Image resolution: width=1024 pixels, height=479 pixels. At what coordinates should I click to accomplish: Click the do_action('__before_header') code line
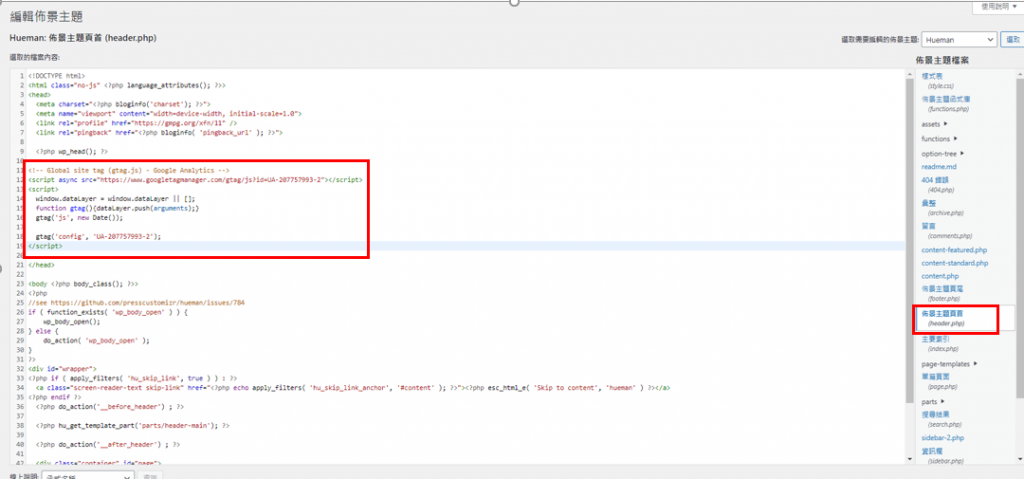click(110, 406)
